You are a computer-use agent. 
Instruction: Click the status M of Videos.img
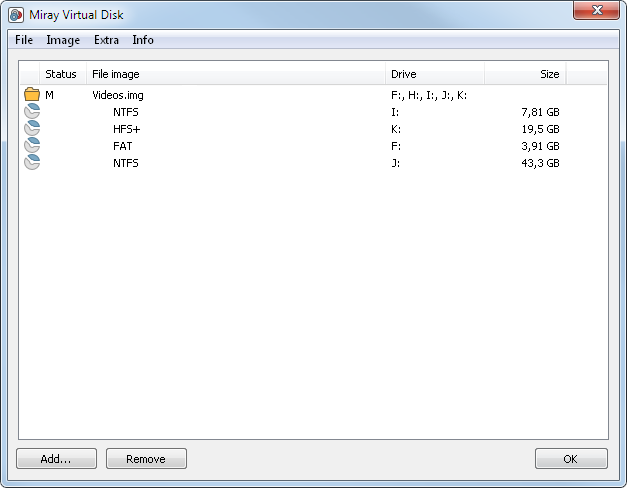49,95
